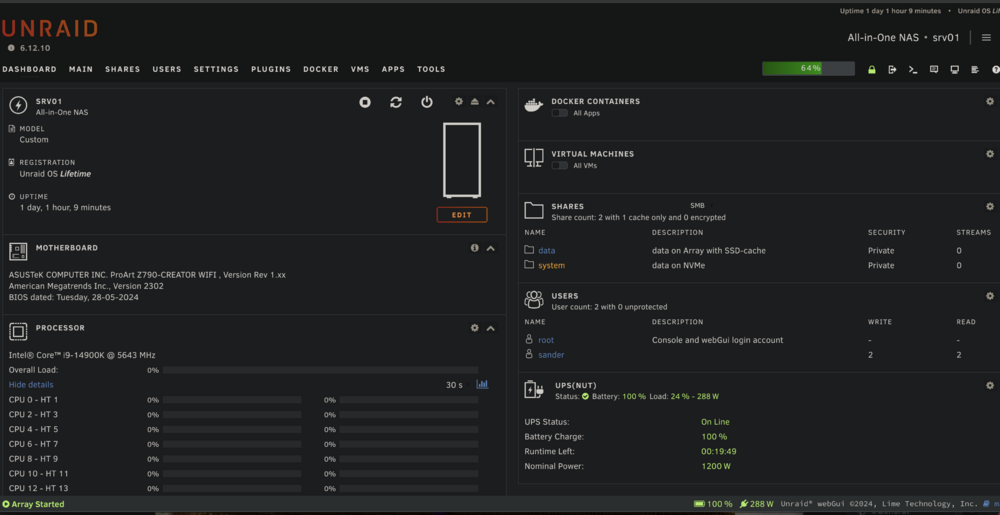Open Users tile settings gear
This screenshot has height=515, width=1000.
click(990, 296)
